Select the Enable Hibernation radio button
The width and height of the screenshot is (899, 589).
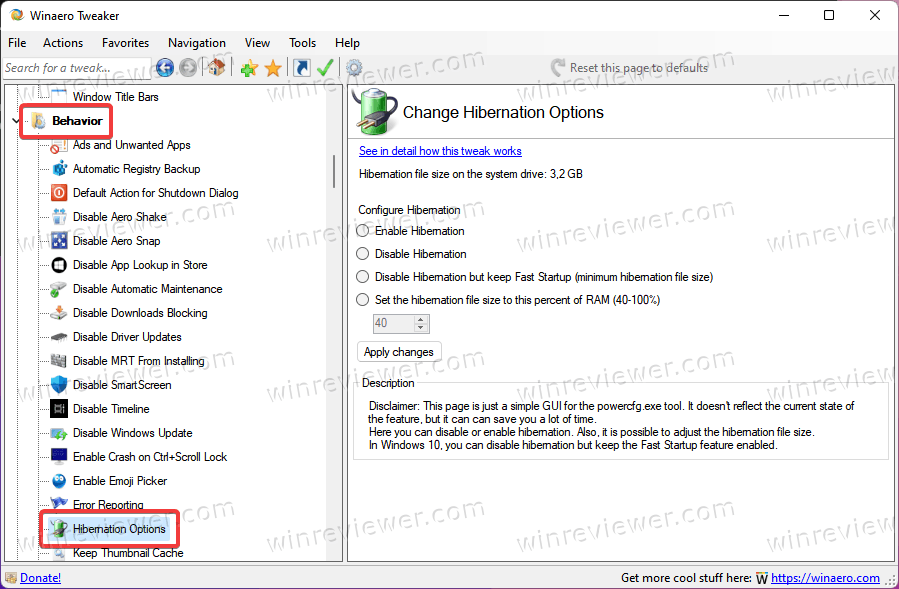tap(362, 231)
